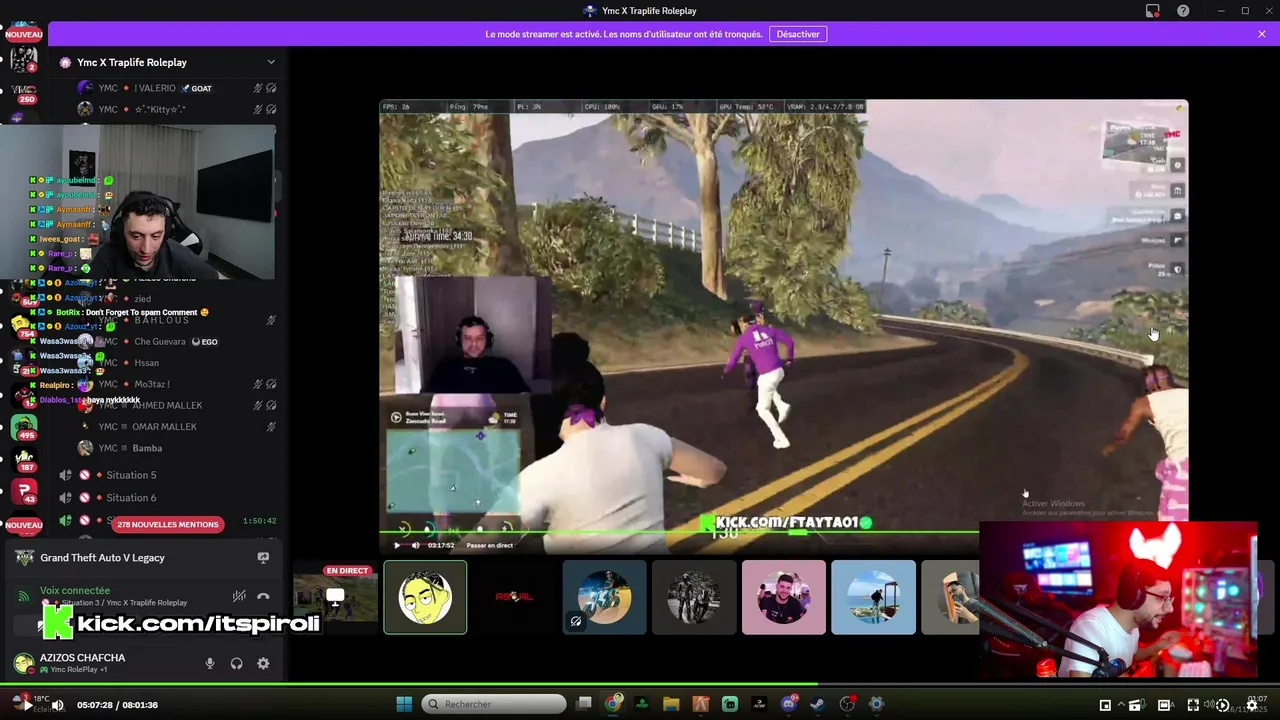Enter fullscreen on the video player
1280x720 pixels.
1193,705
